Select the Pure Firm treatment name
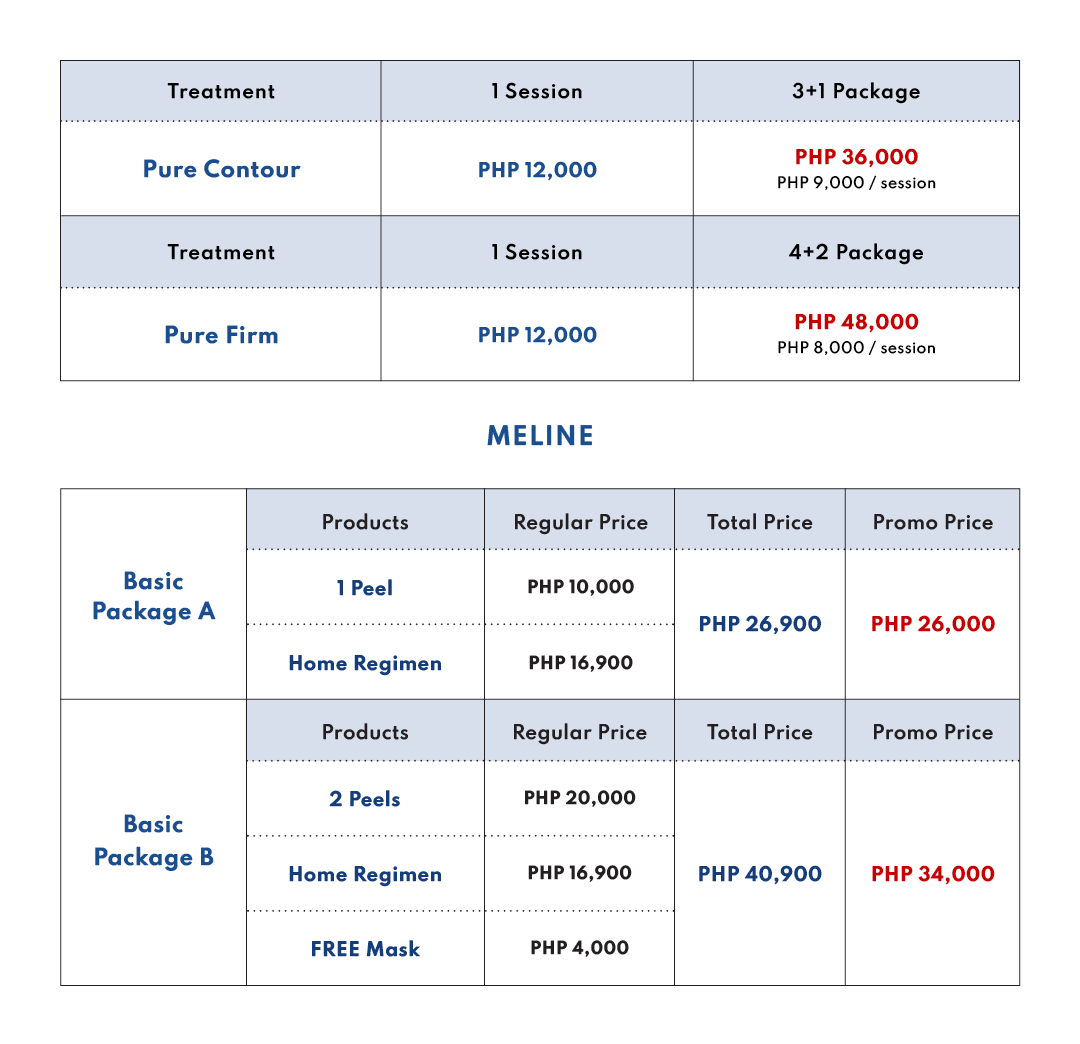 coord(221,335)
